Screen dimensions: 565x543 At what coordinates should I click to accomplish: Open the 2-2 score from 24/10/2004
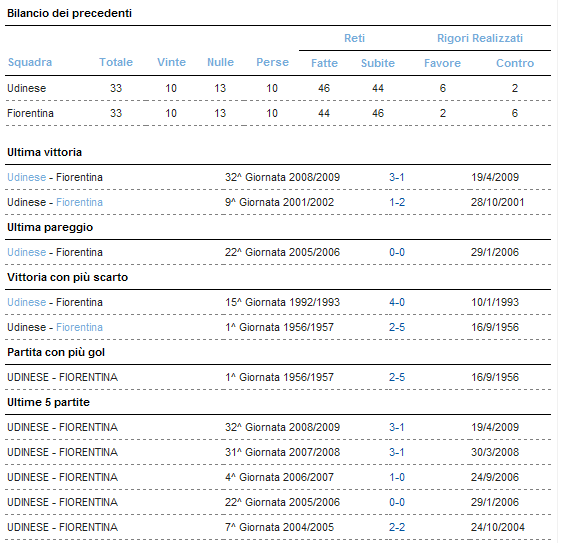click(x=397, y=527)
